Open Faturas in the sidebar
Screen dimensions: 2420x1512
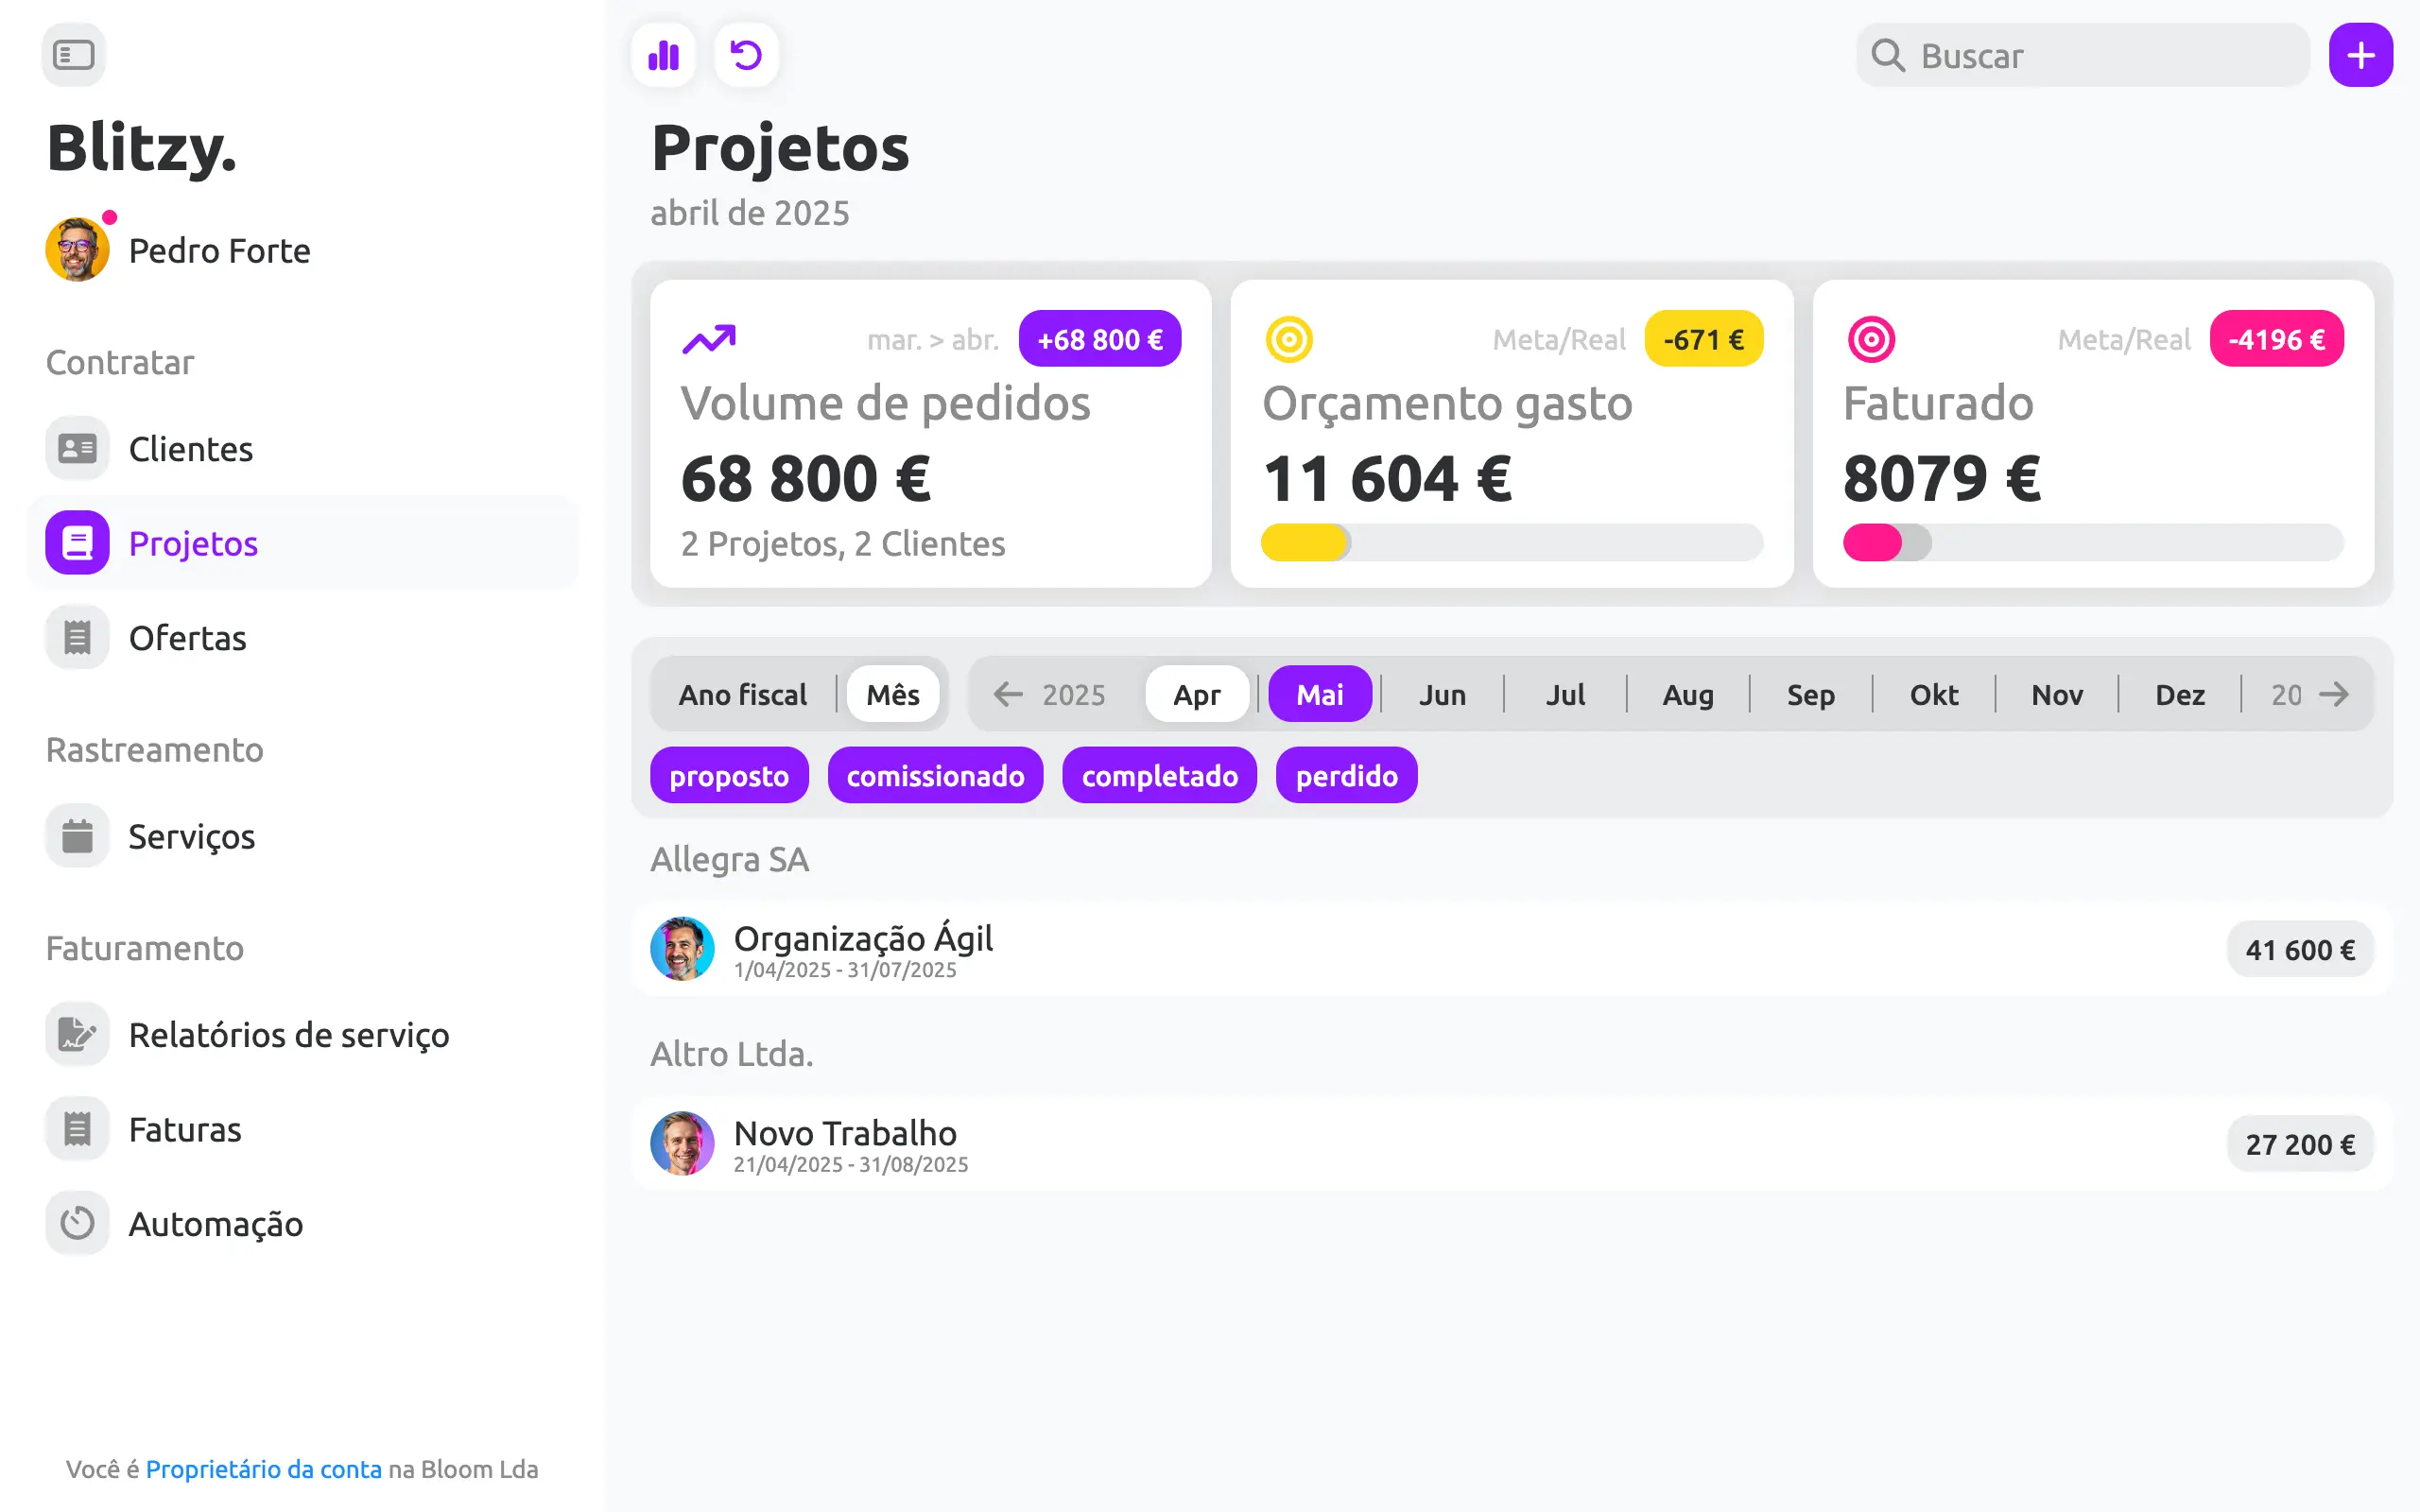pyautogui.click(x=302, y=1129)
